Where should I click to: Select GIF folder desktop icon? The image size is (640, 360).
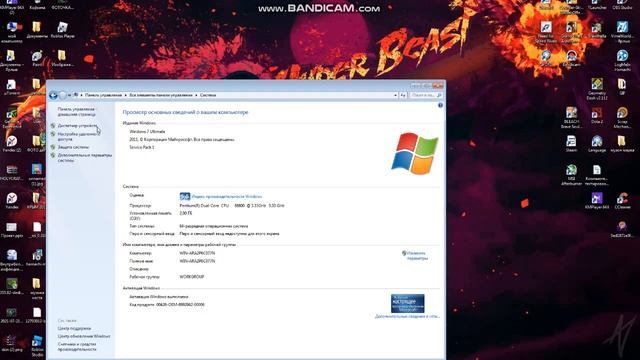coord(622,87)
